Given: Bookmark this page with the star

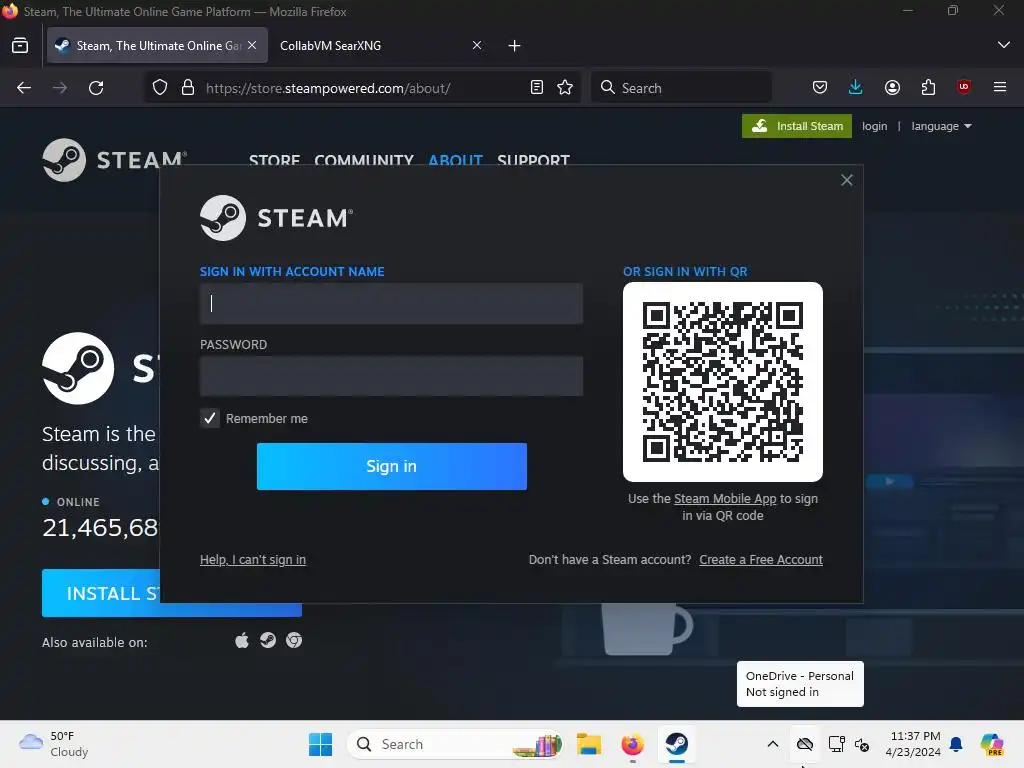Looking at the screenshot, I should (x=566, y=88).
